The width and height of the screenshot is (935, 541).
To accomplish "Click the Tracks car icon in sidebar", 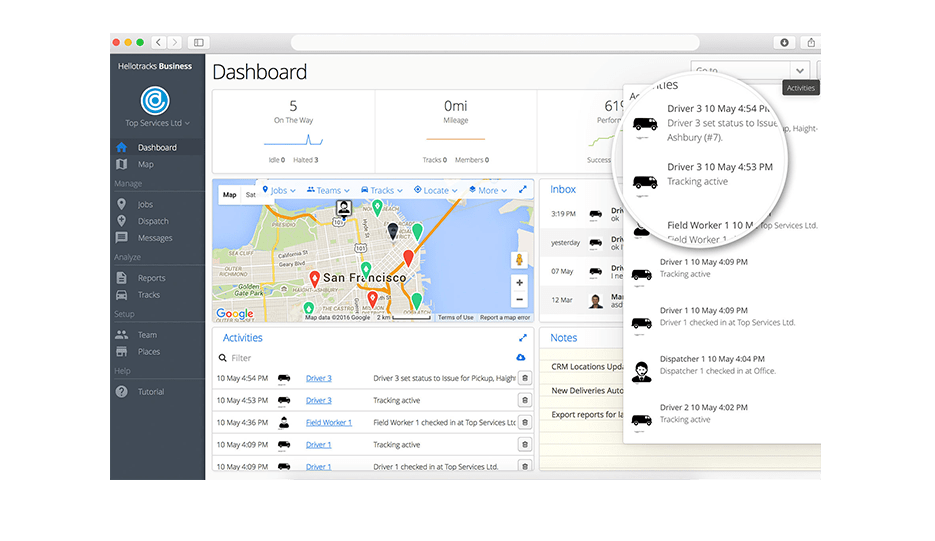I will tap(122, 295).
